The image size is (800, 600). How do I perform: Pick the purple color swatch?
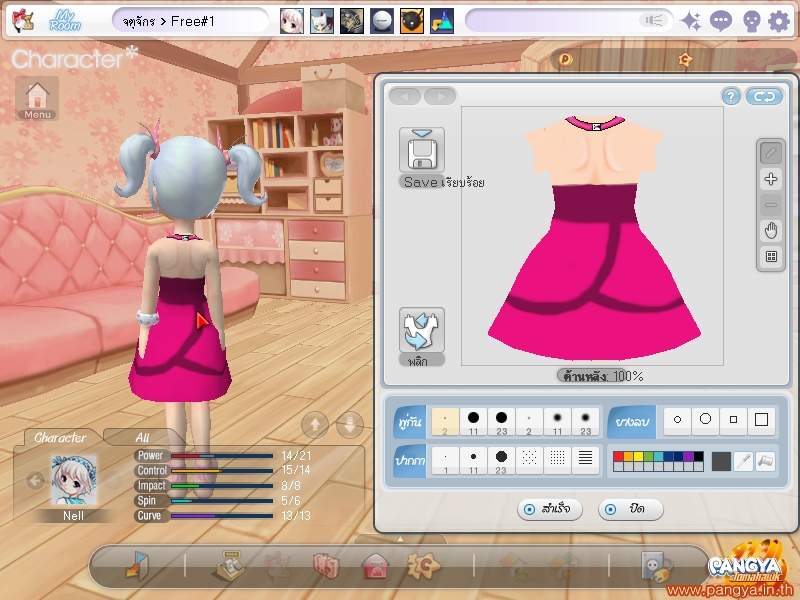(x=688, y=456)
